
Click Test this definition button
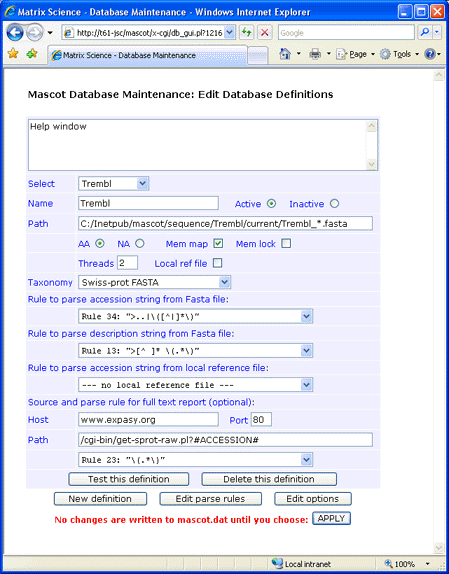129,479
